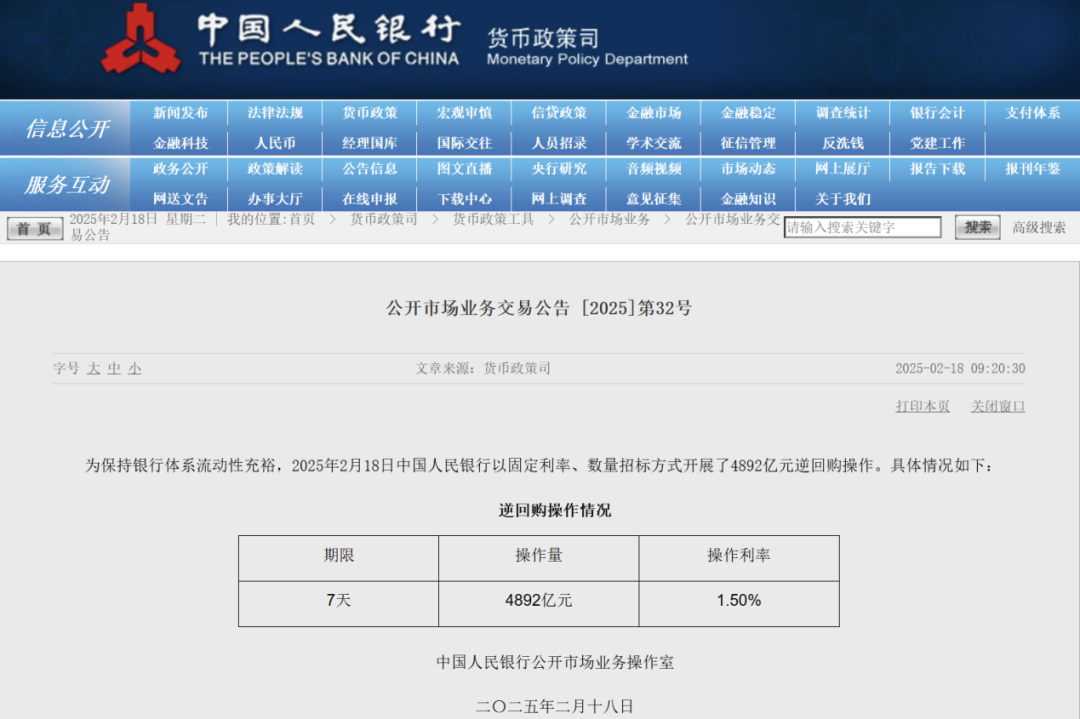
Task: Open 反洗钱 navigation item
Action: point(843,143)
